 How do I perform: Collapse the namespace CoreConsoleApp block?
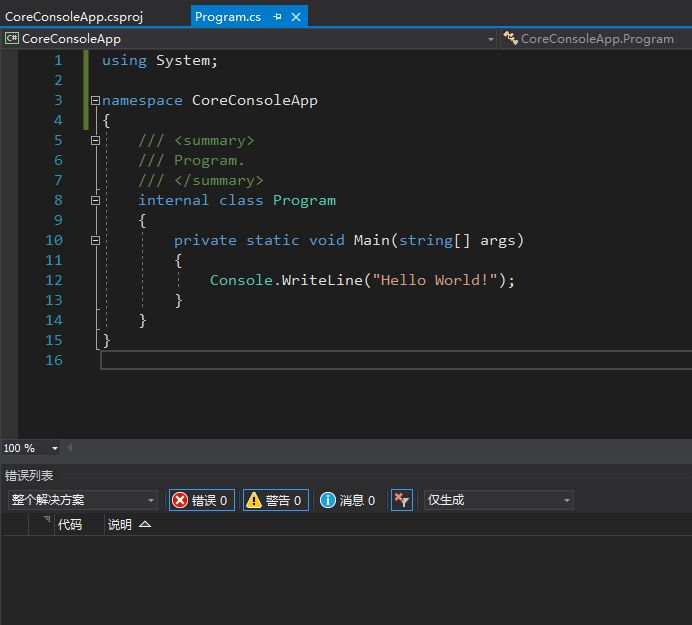coord(95,100)
